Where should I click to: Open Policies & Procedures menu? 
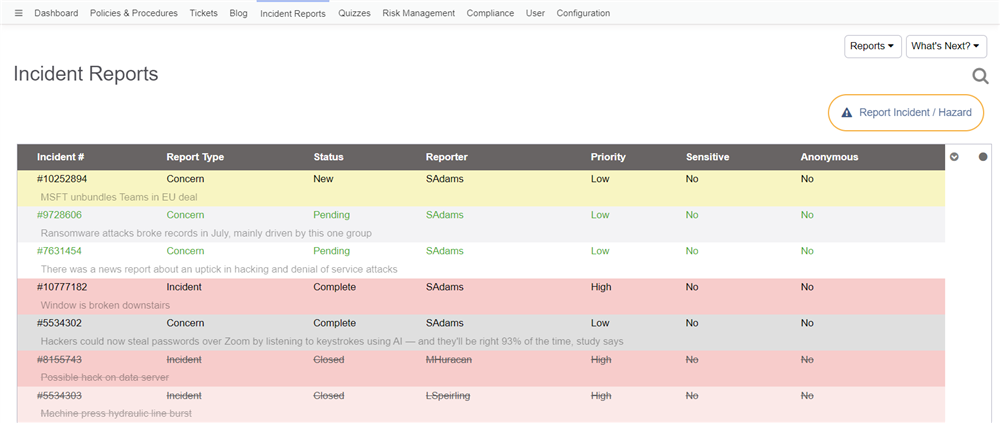[133, 13]
